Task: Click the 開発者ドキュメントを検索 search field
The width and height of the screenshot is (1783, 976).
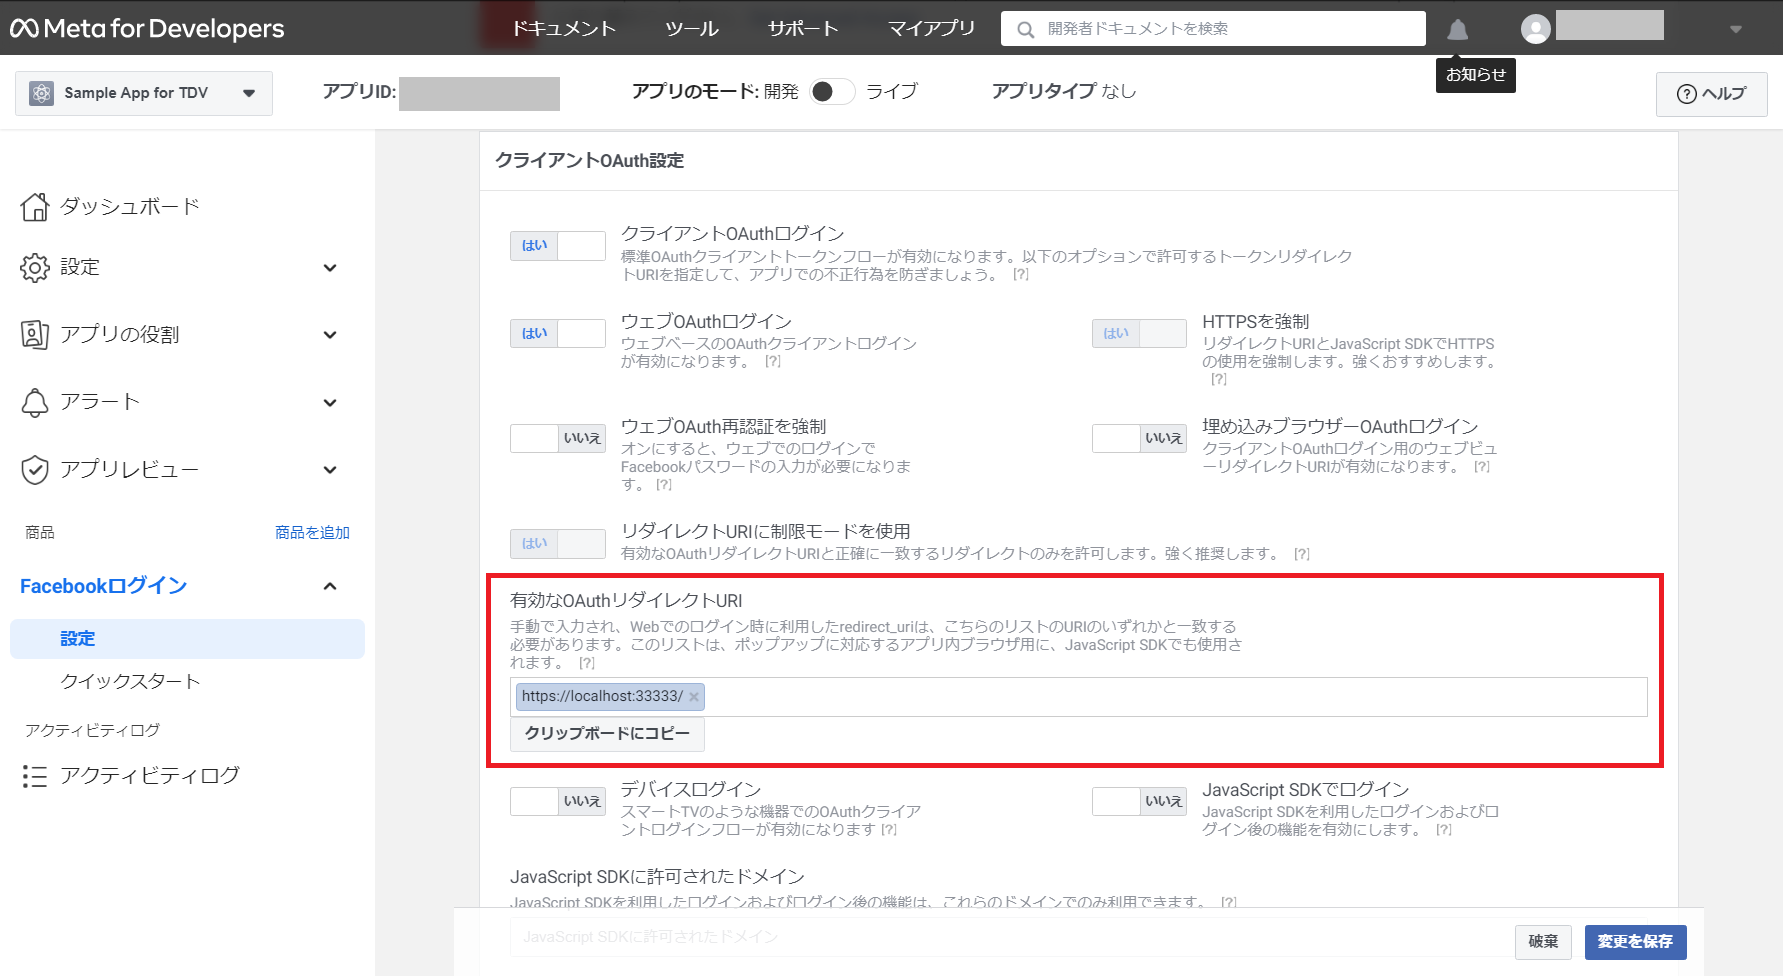Action: point(1213,29)
